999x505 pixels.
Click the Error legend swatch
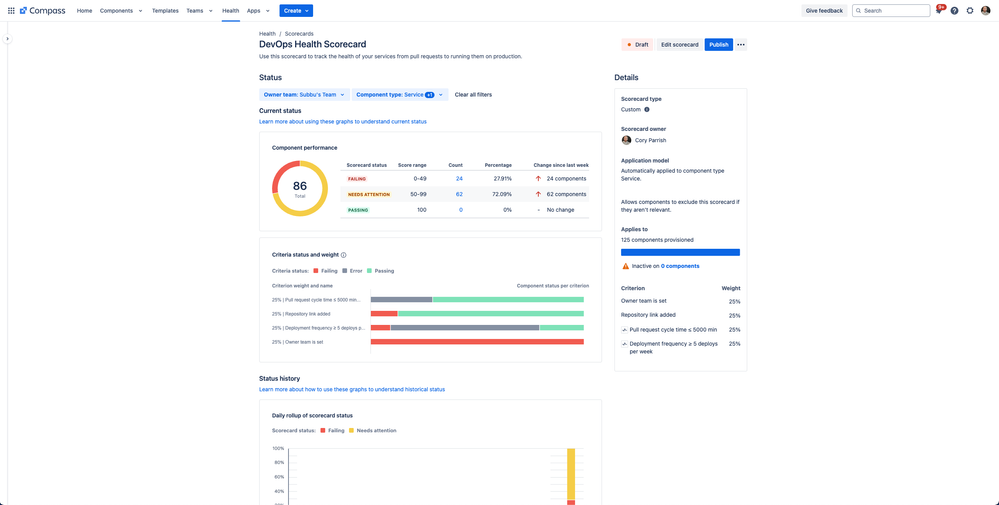tap(345, 271)
